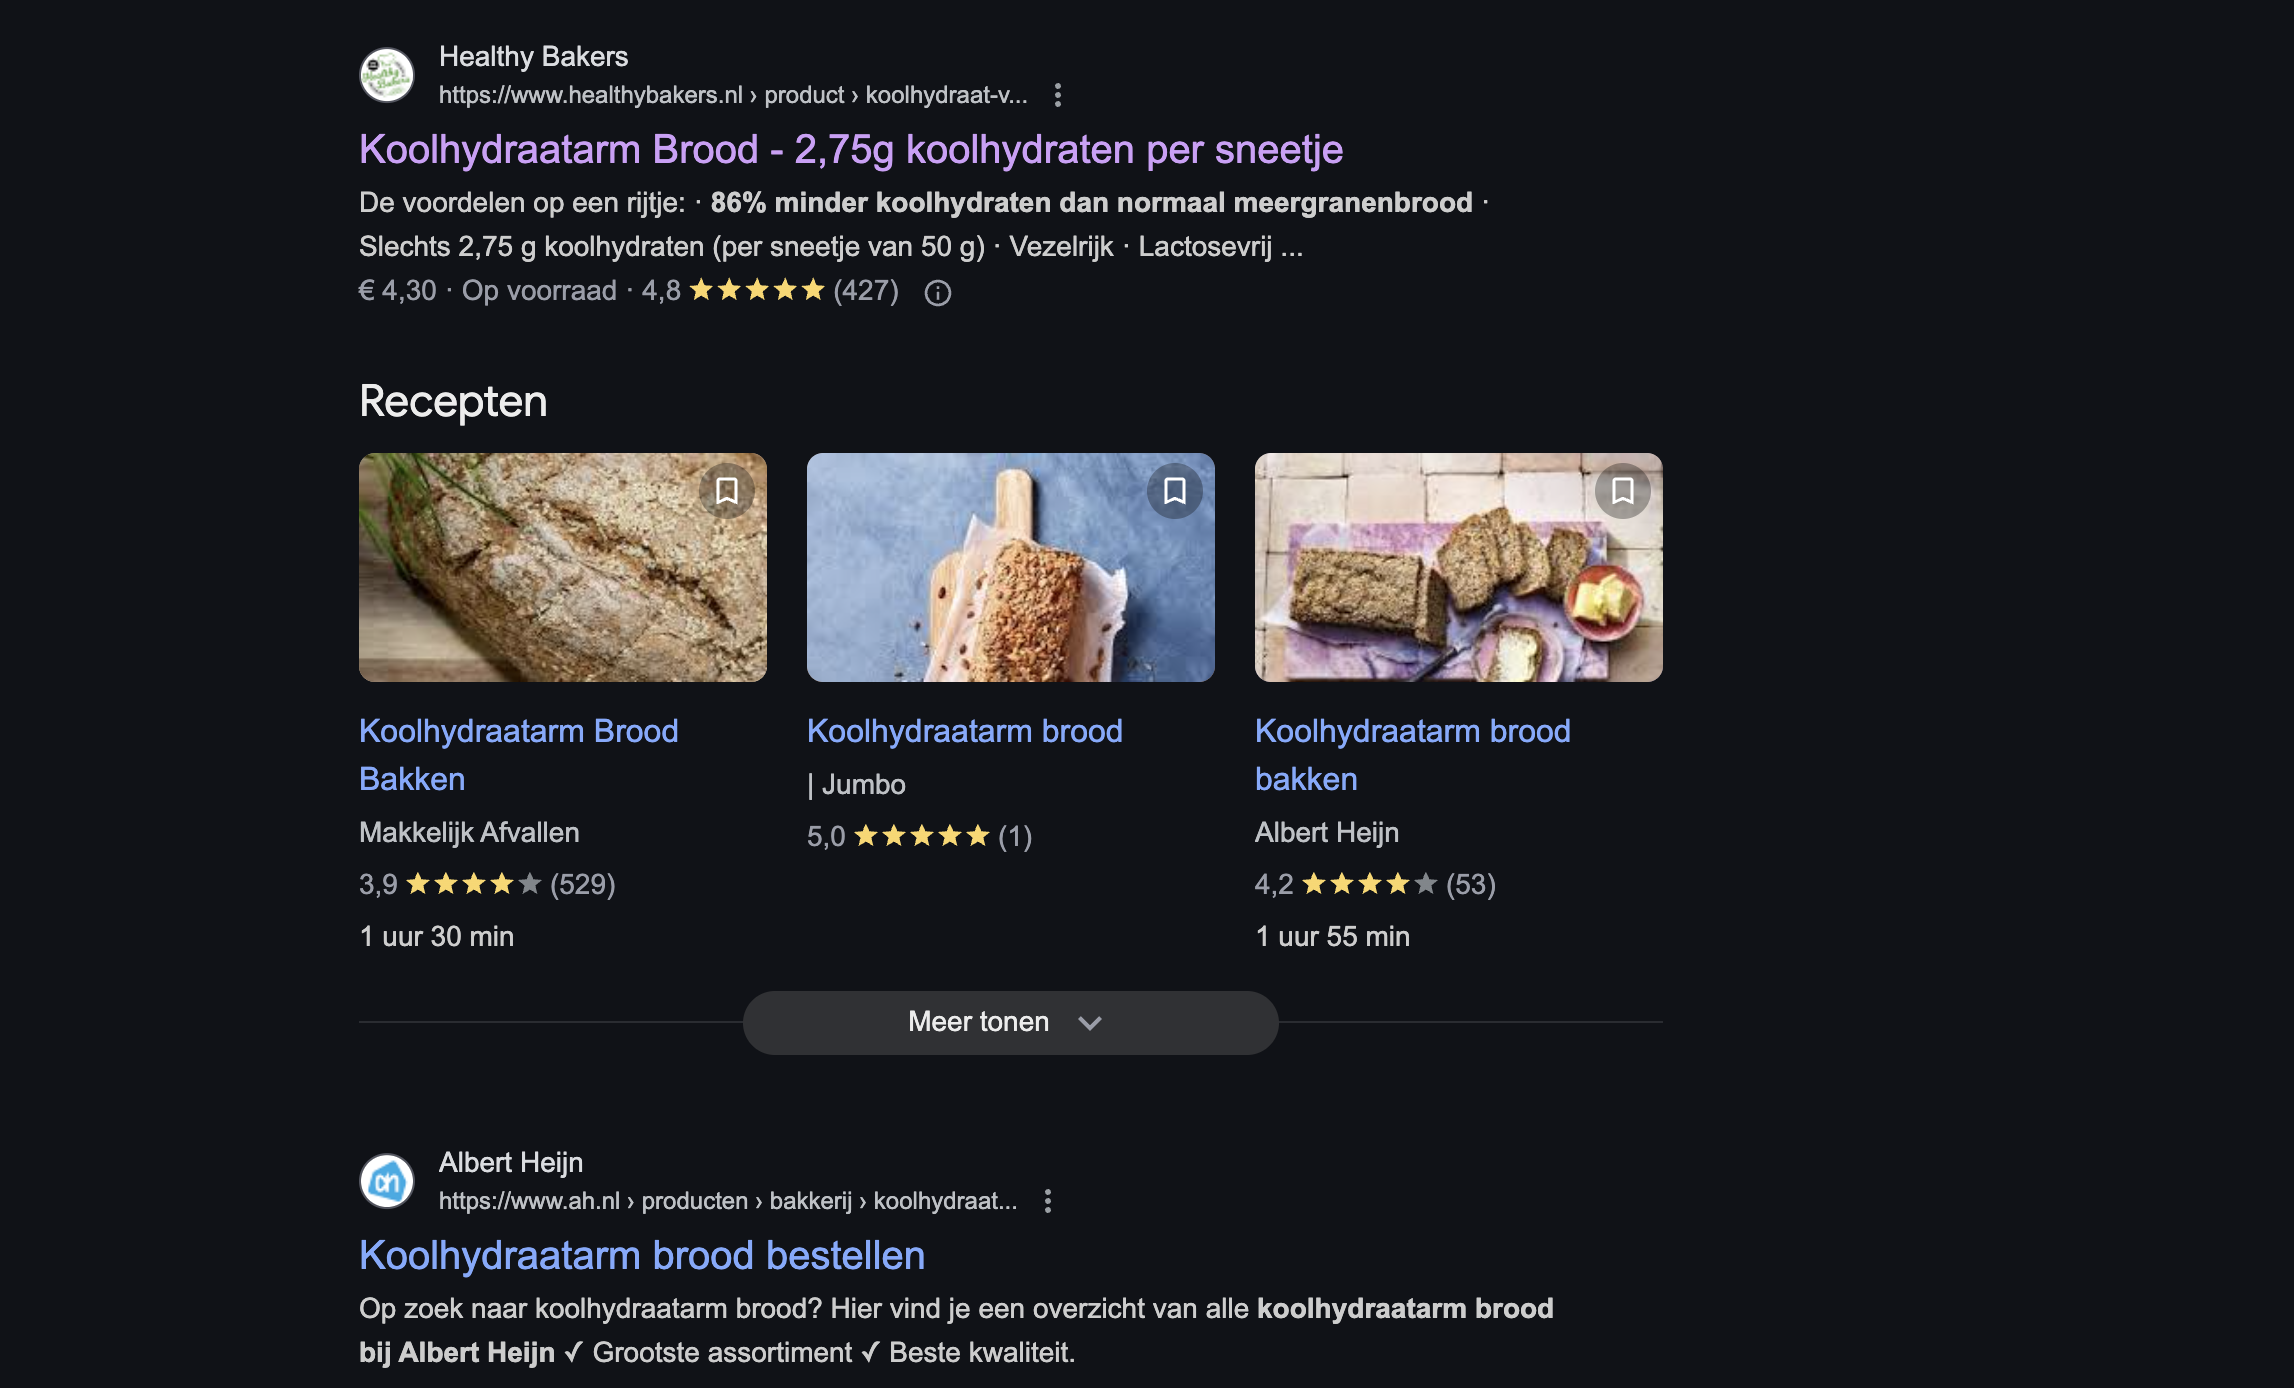Open the Koolhydraatarm brood bestellen link
The image size is (2294, 1388).
click(x=641, y=1256)
